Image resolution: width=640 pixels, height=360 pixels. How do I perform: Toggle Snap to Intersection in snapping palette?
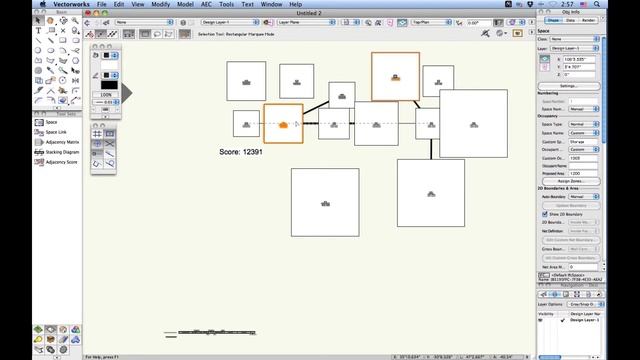[x=110, y=144]
